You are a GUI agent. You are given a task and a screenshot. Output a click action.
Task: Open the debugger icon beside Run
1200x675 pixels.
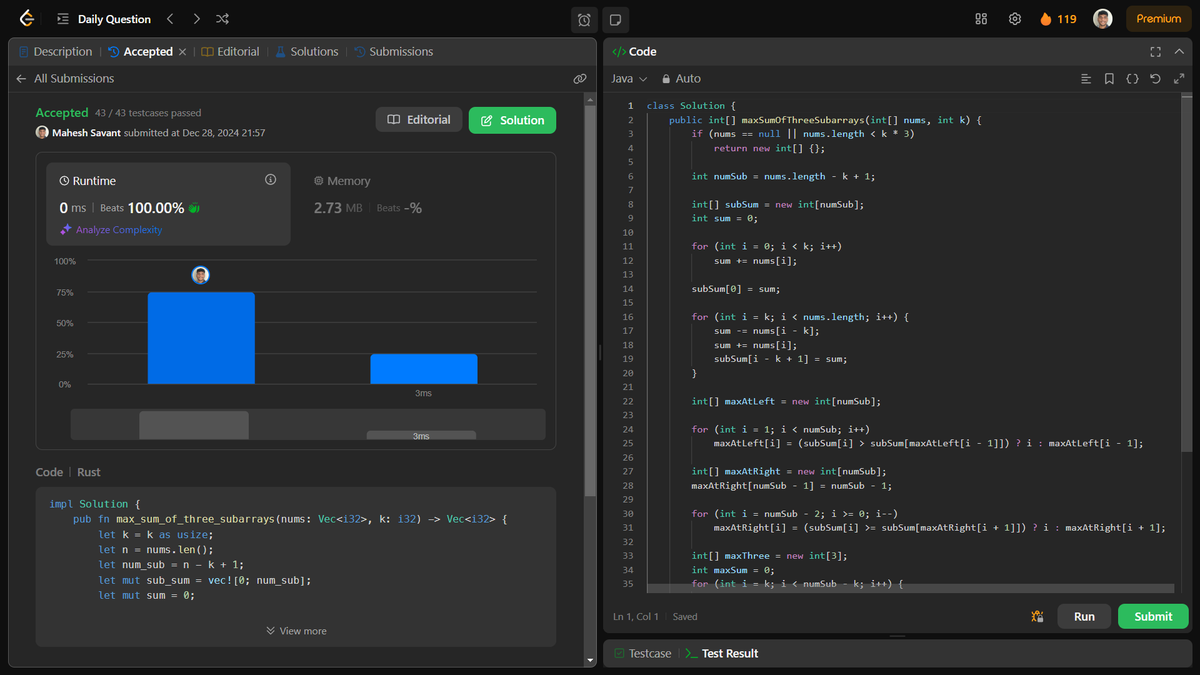point(1037,617)
